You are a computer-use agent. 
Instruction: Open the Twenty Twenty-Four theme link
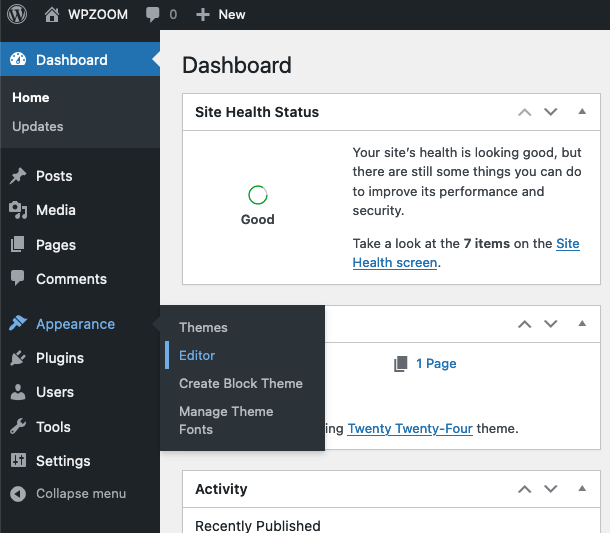tap(410, 429)
